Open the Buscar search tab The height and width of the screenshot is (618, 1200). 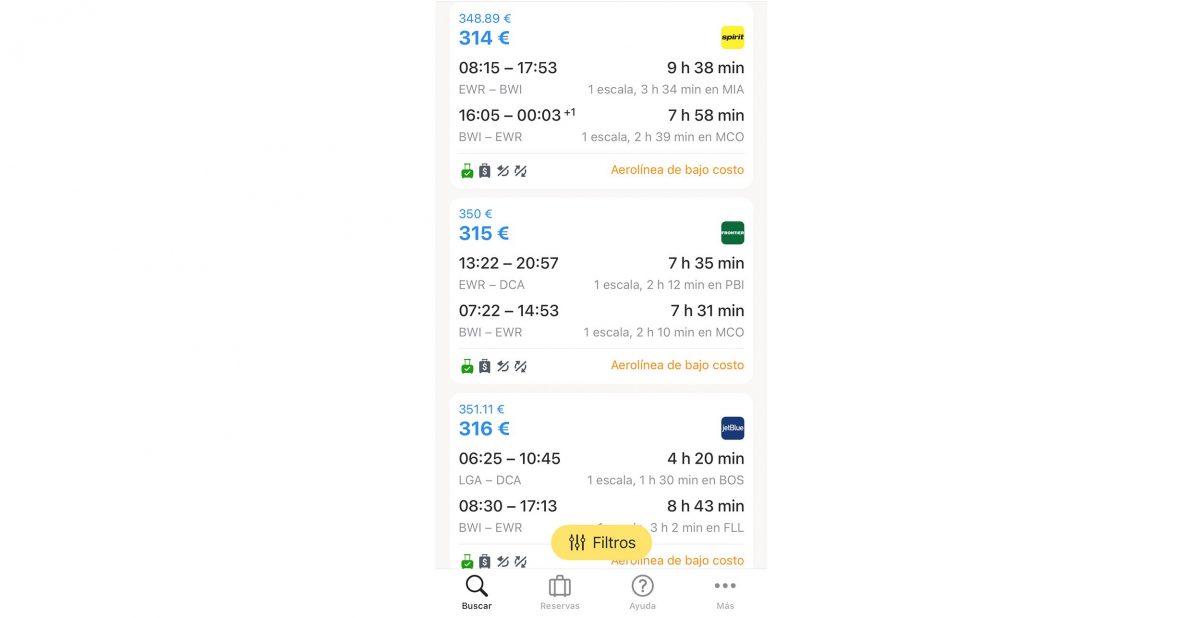(477, 592)
